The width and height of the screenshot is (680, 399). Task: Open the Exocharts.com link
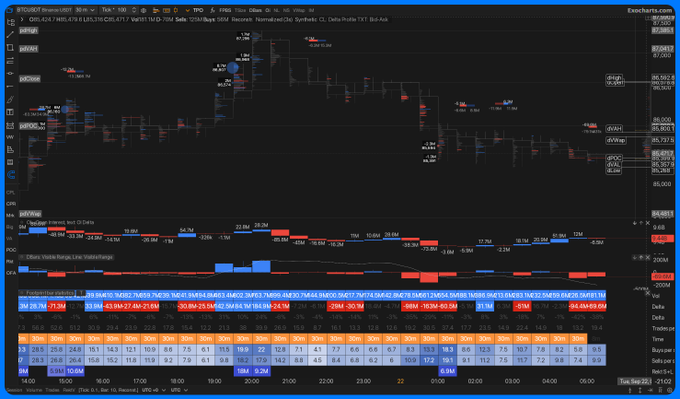[x=649, y=10]
